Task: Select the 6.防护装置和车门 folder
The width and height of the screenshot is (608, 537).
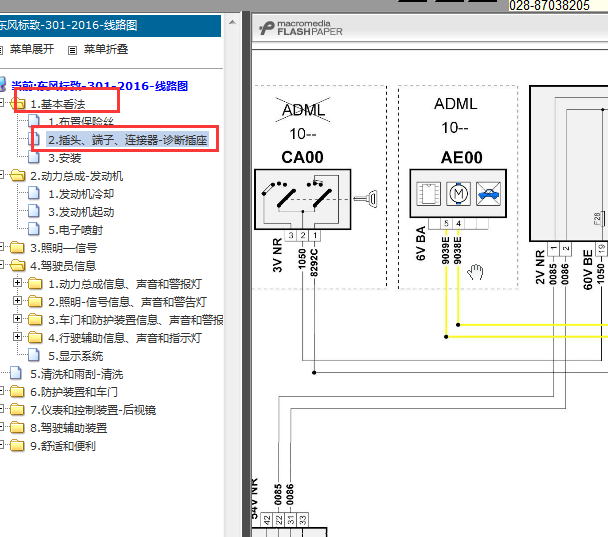Action: 74,392
